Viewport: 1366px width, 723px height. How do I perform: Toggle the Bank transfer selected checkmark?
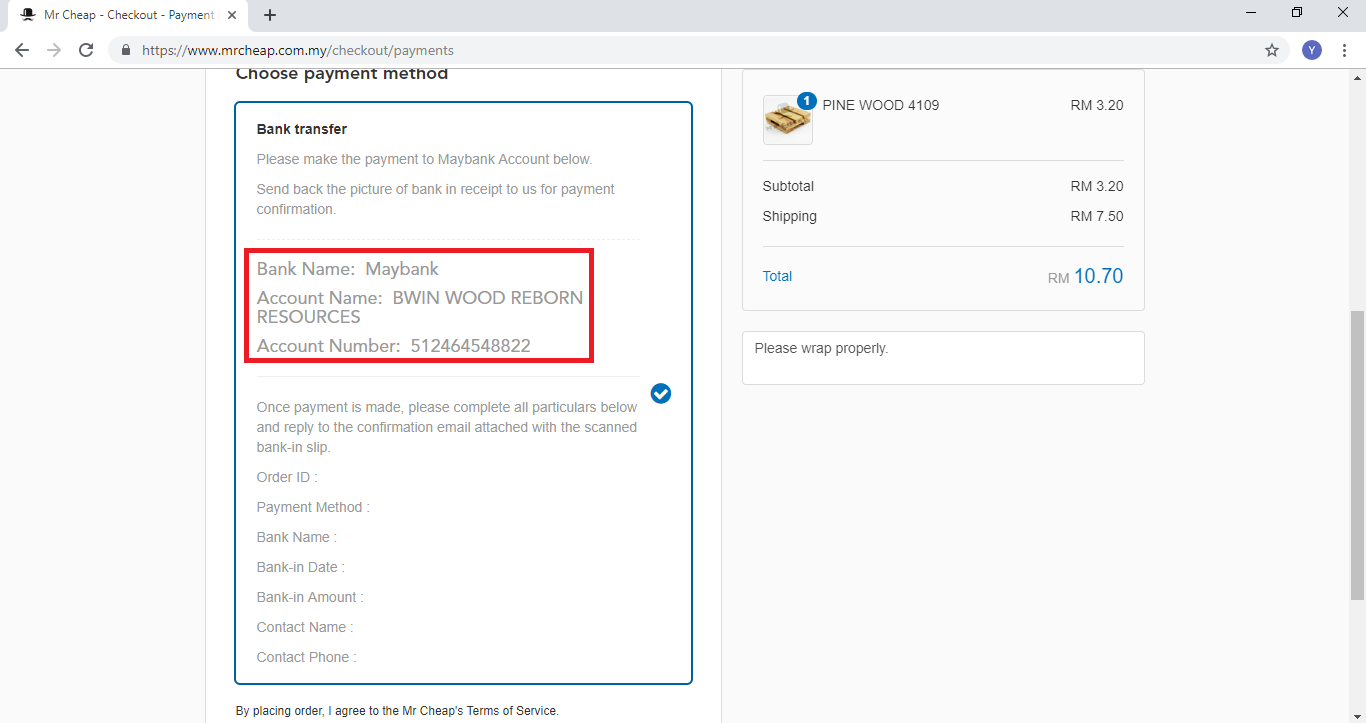pos(661,393)
